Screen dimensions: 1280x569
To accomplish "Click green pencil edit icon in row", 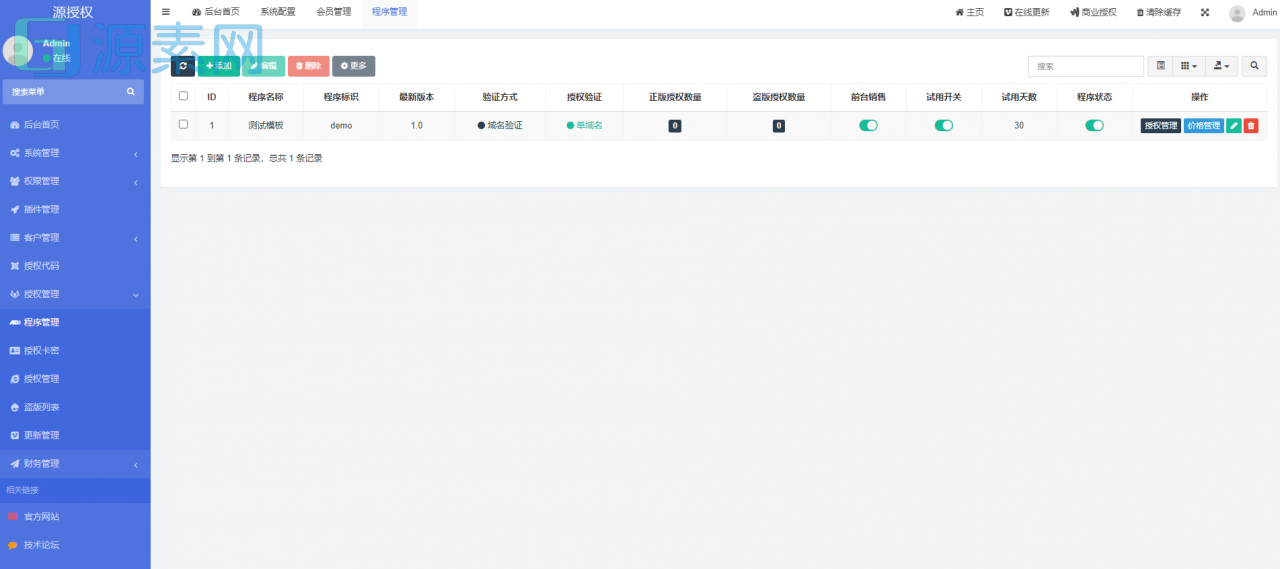I will coord(1234,126).
